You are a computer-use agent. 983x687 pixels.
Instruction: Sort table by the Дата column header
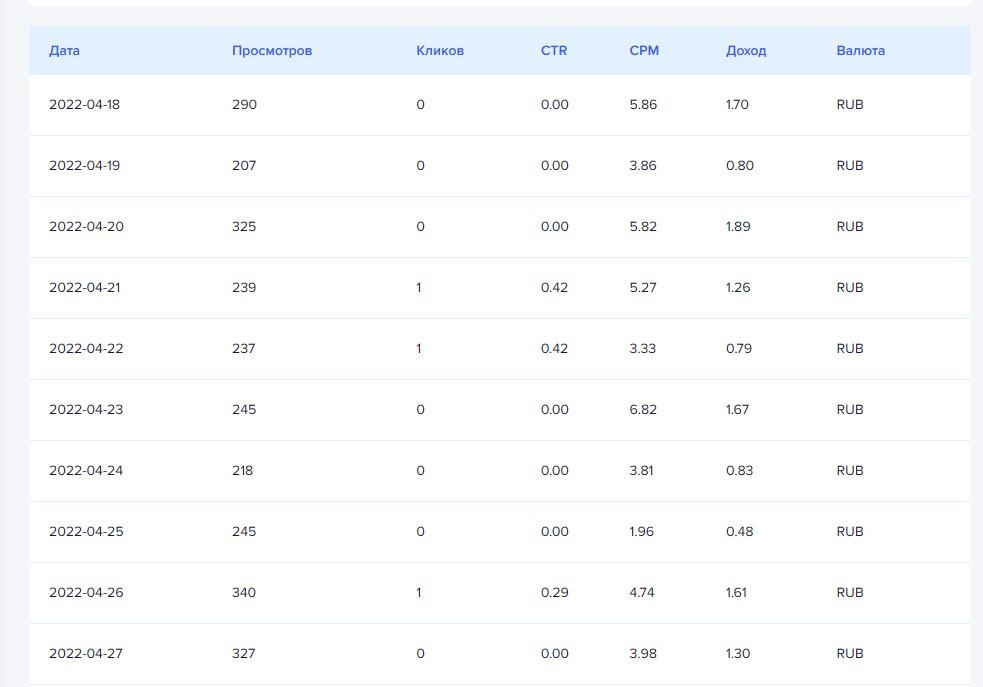[64, 51]
